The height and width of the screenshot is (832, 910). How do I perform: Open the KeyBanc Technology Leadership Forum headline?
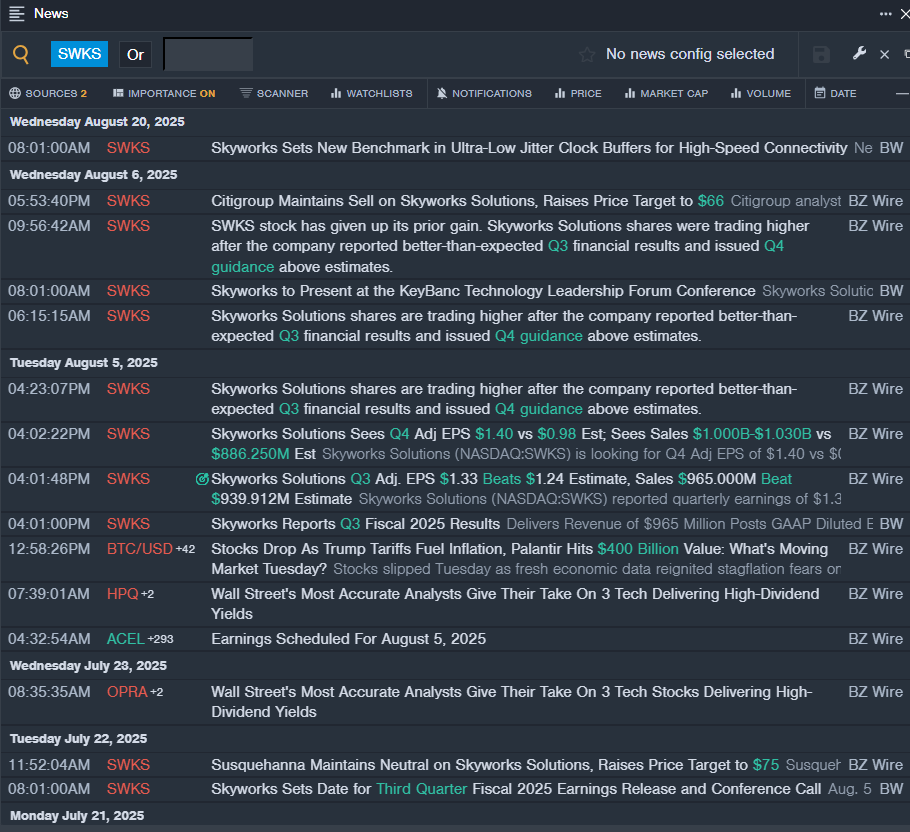pos(483,291)
